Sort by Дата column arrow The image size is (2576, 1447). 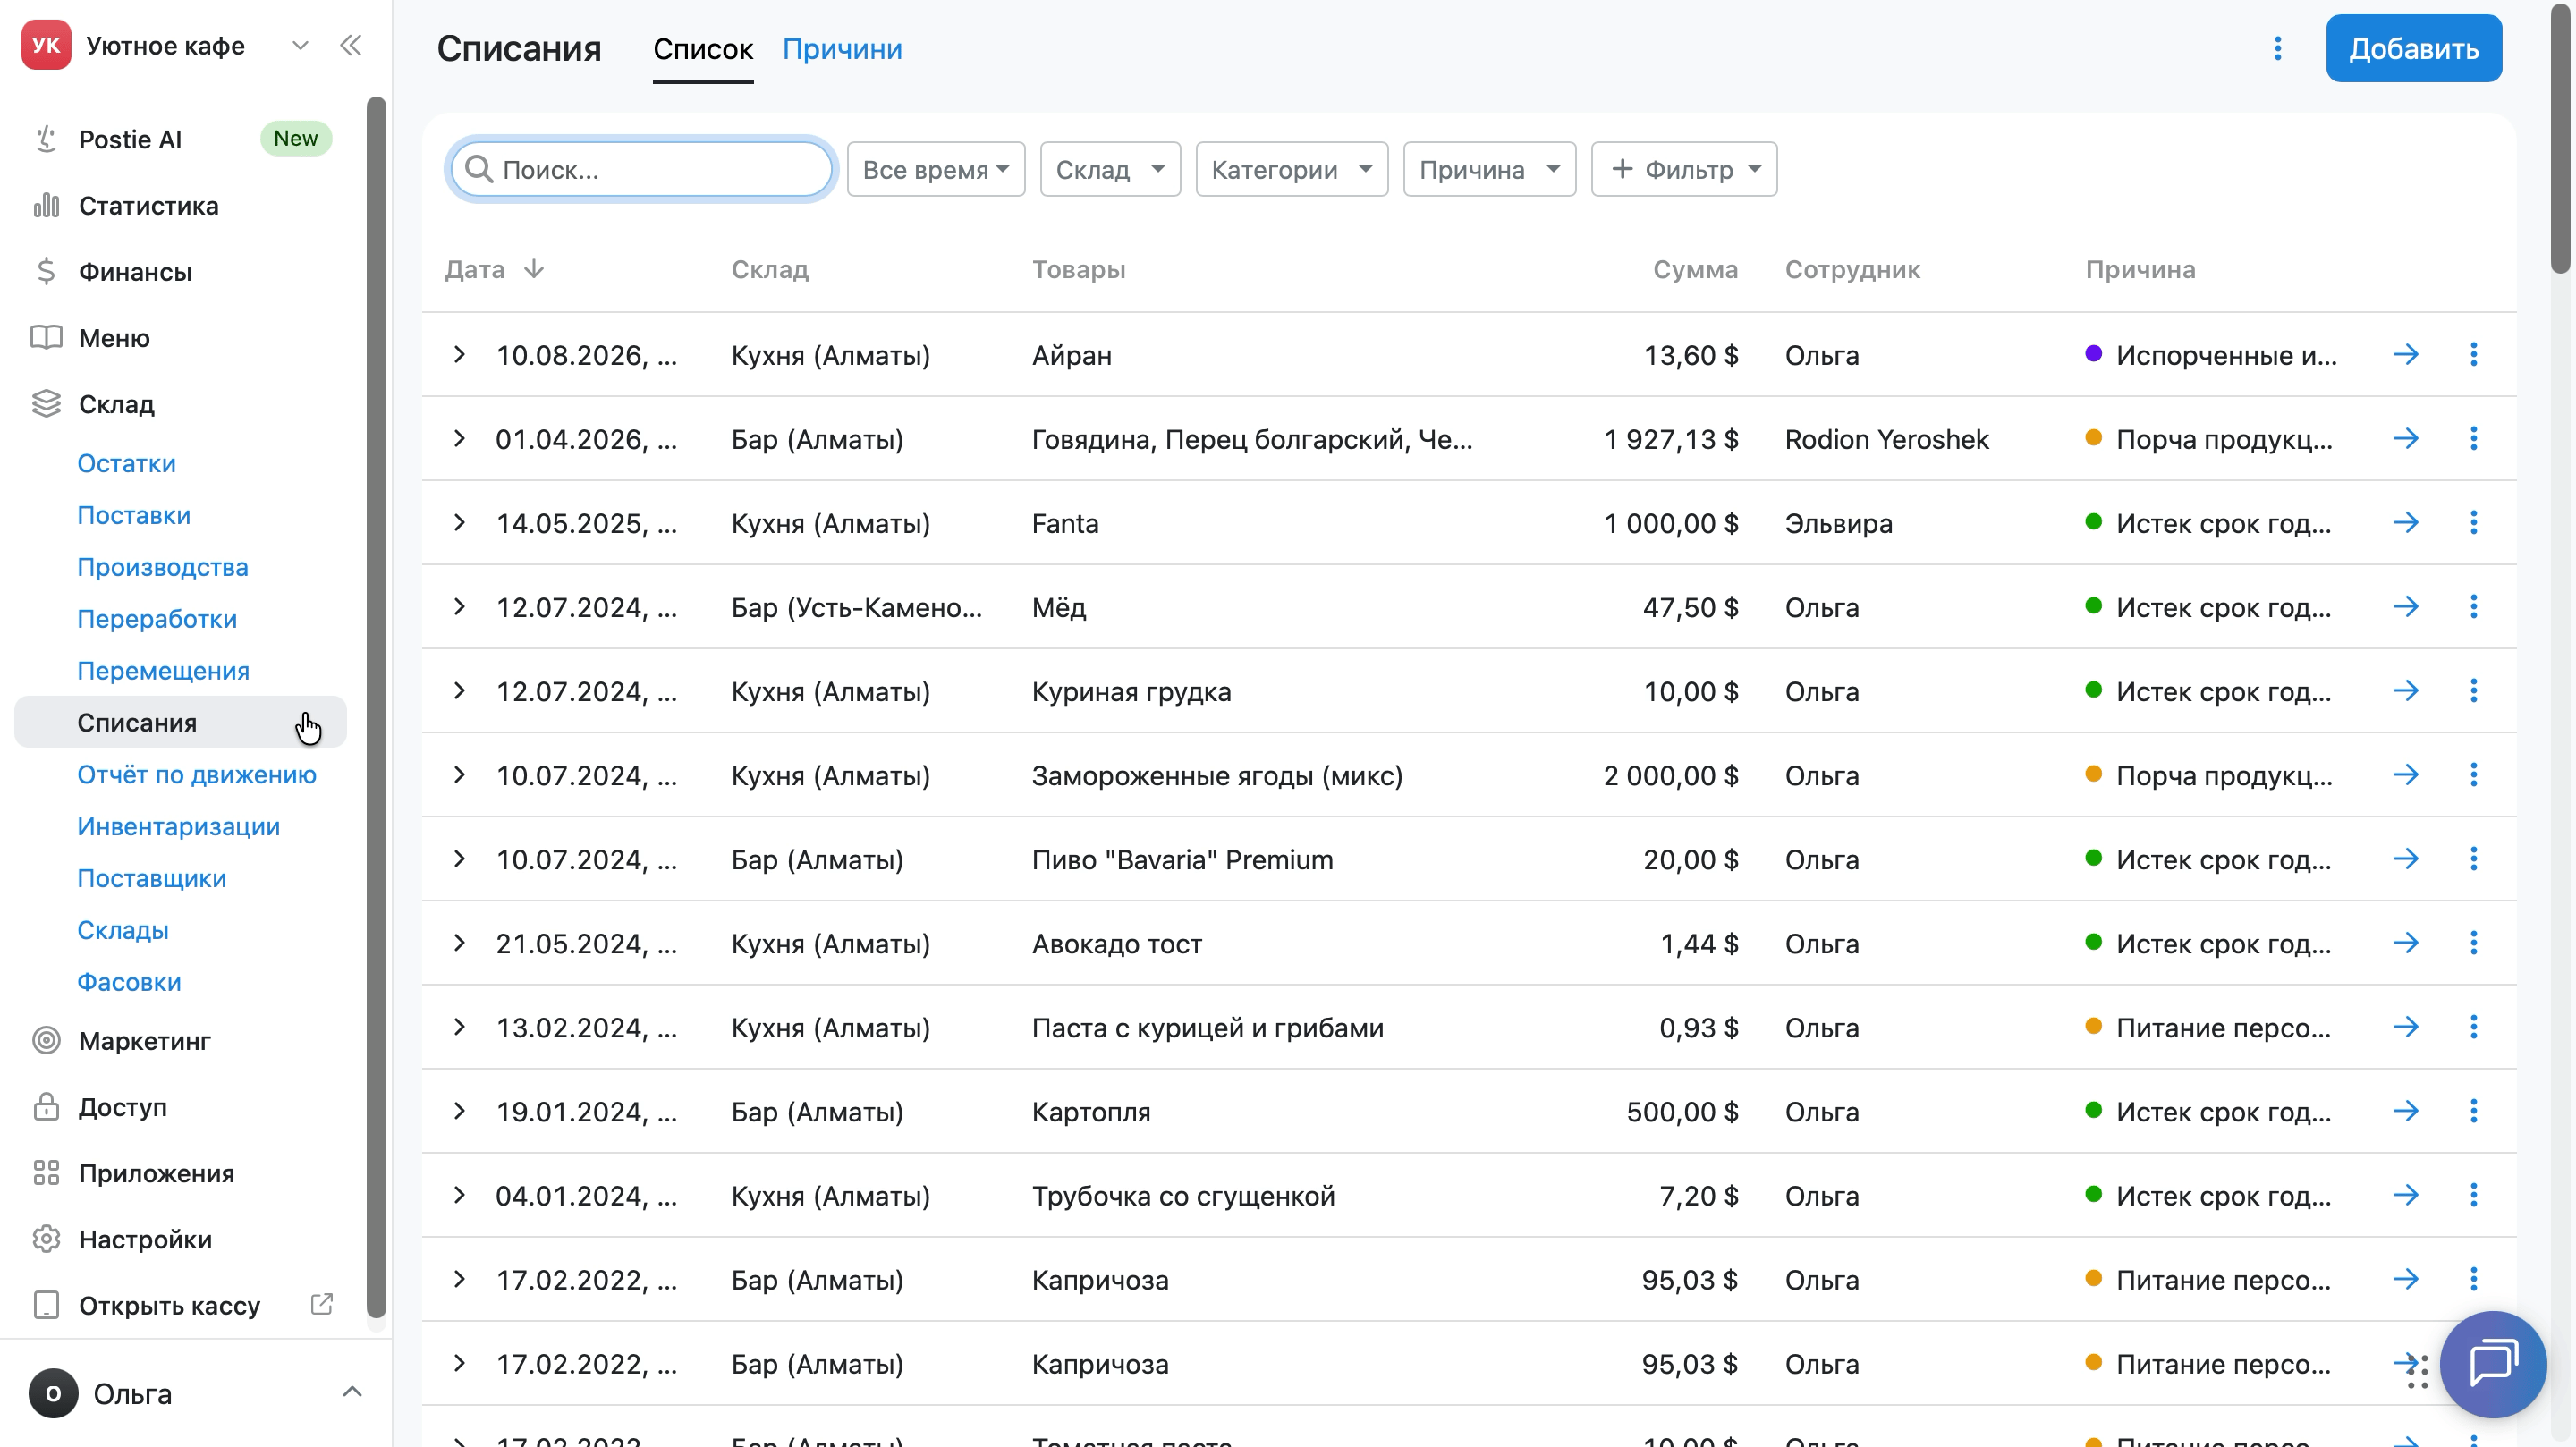click(533, 269)
